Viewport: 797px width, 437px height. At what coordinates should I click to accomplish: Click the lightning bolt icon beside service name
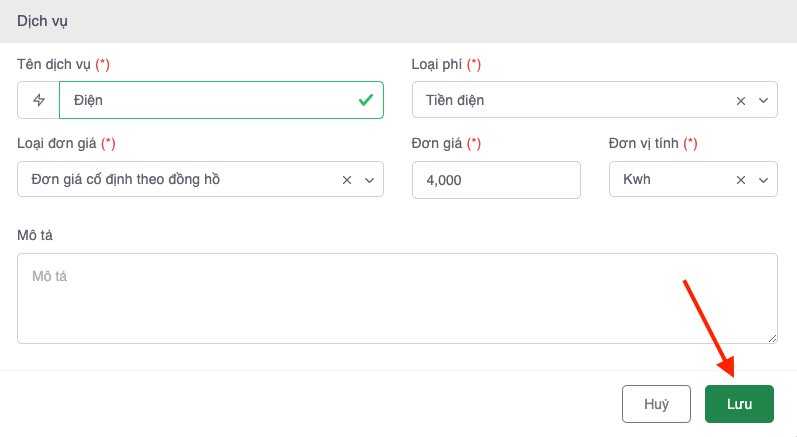pyautogui.click(x=39, y=100)
